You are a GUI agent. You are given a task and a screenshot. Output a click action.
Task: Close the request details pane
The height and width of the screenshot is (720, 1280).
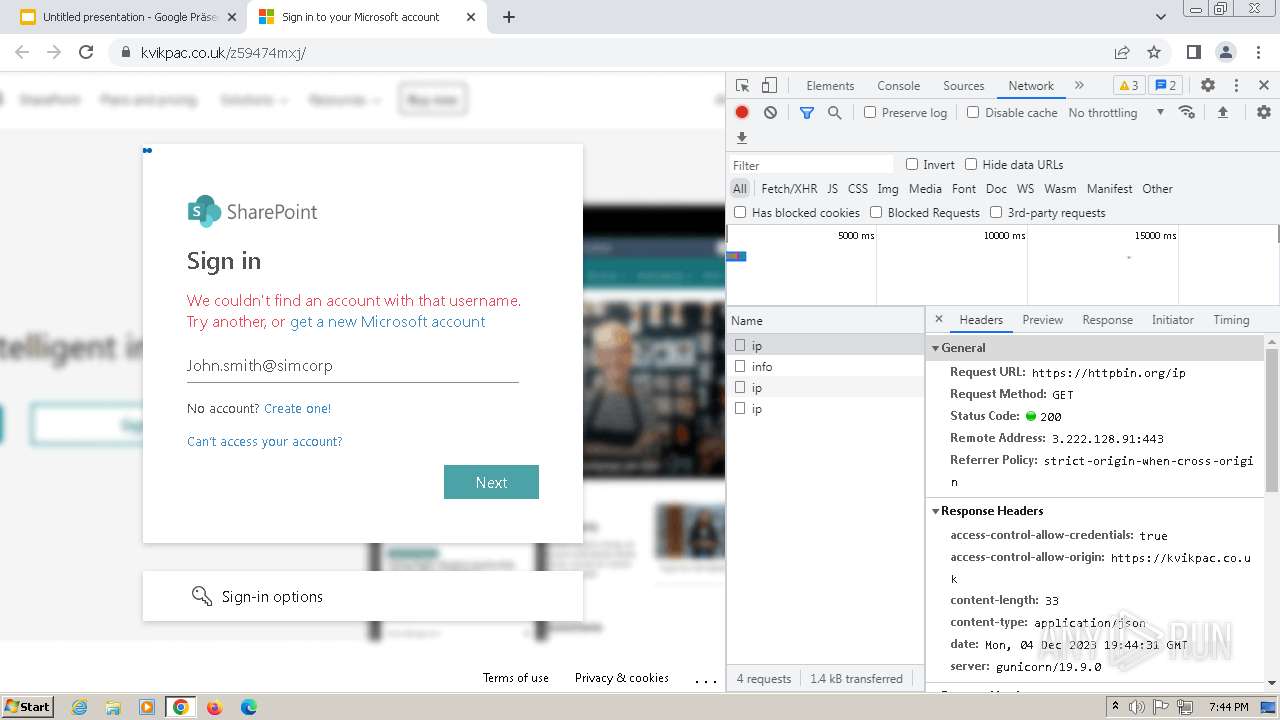(938, 320)
